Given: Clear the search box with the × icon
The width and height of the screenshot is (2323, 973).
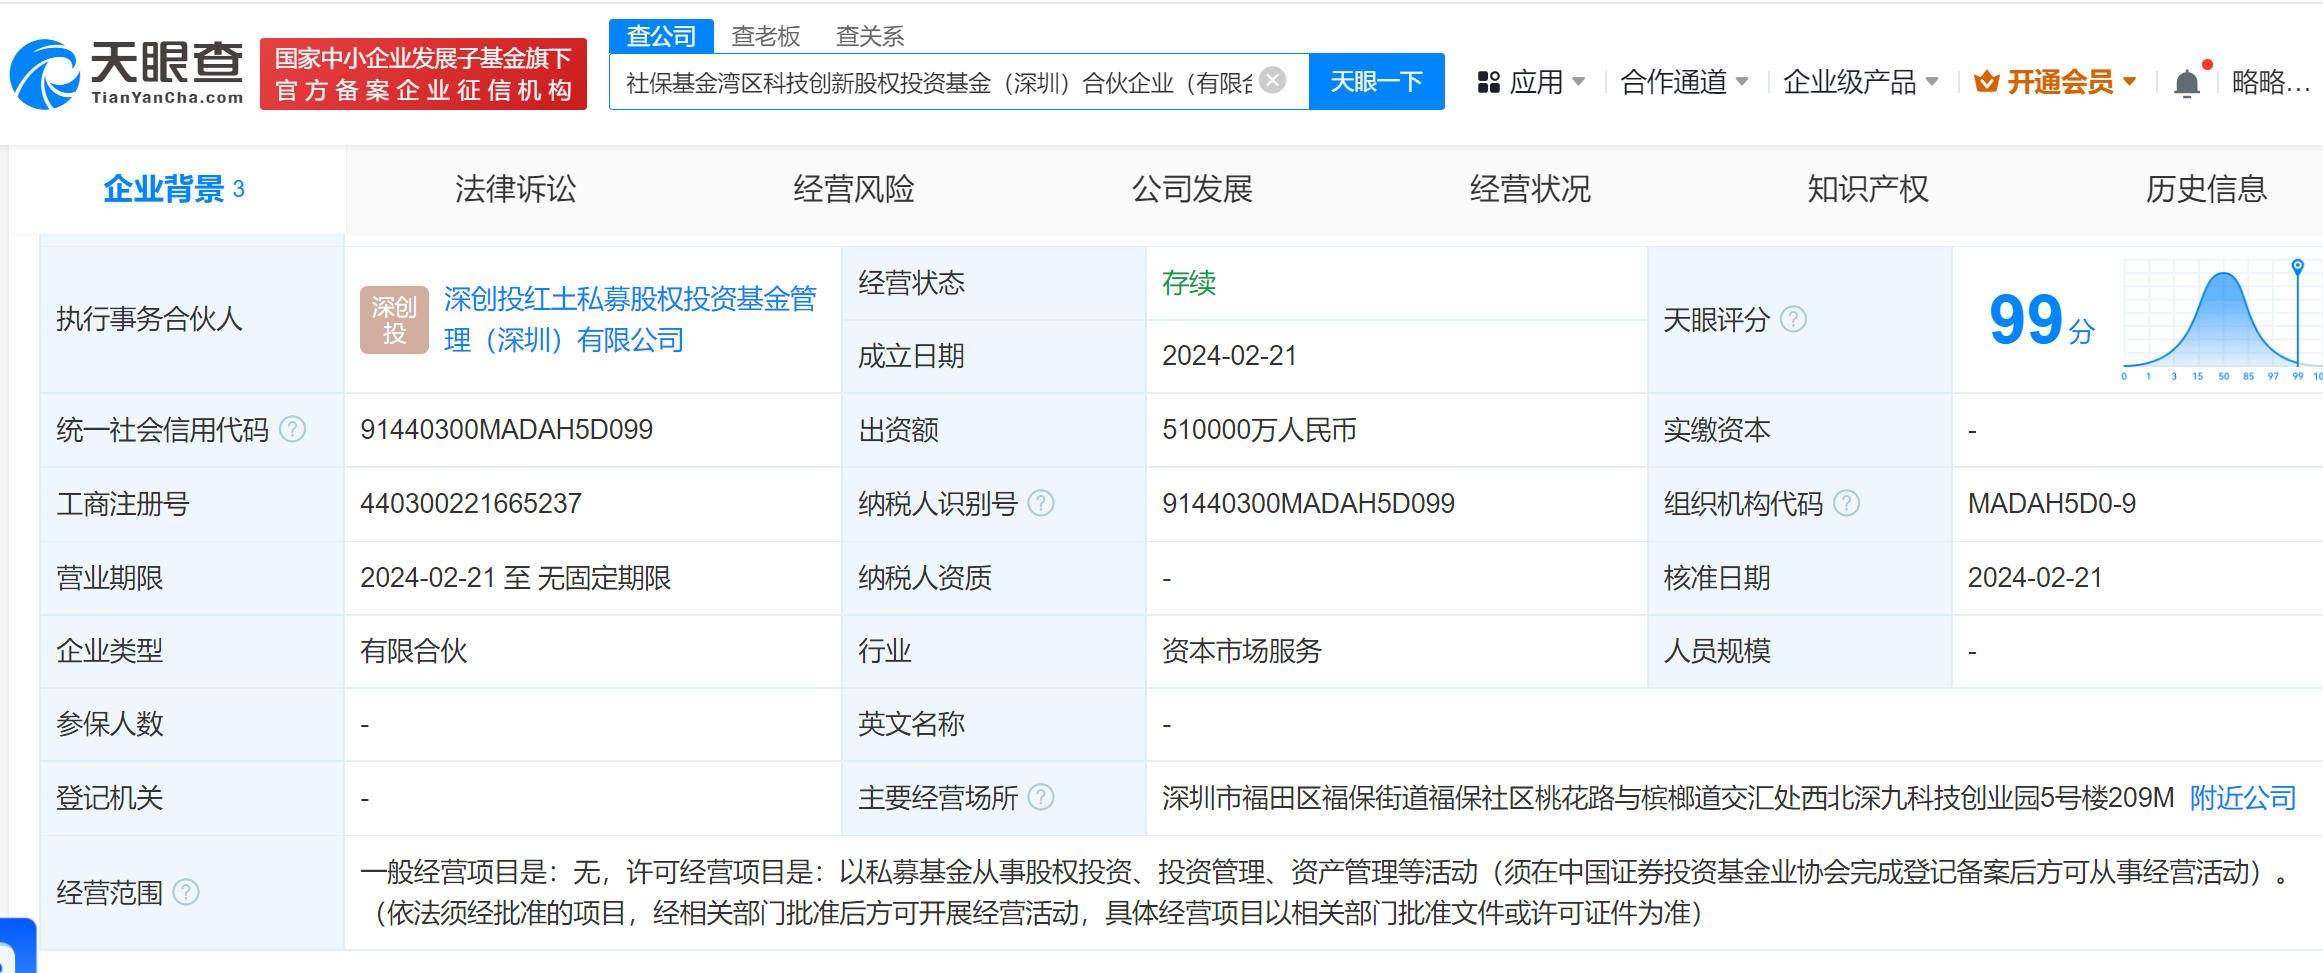Looking at the screenshot, I should pos(1271,81).
